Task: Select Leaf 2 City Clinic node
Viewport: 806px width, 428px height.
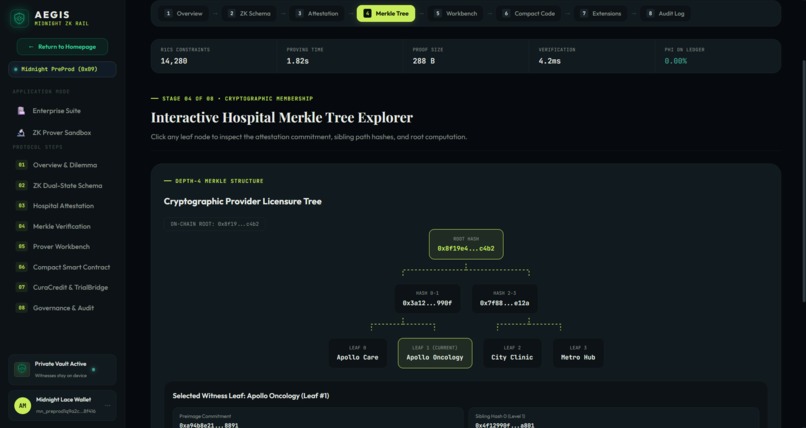Action: point(512,353)
